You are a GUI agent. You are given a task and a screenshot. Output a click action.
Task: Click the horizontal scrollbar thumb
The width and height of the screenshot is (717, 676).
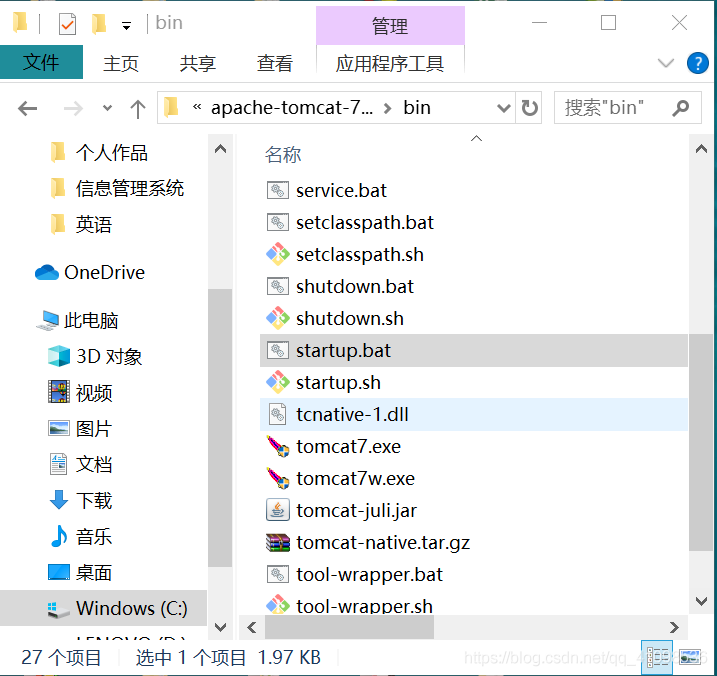click(x=349, y=627)
